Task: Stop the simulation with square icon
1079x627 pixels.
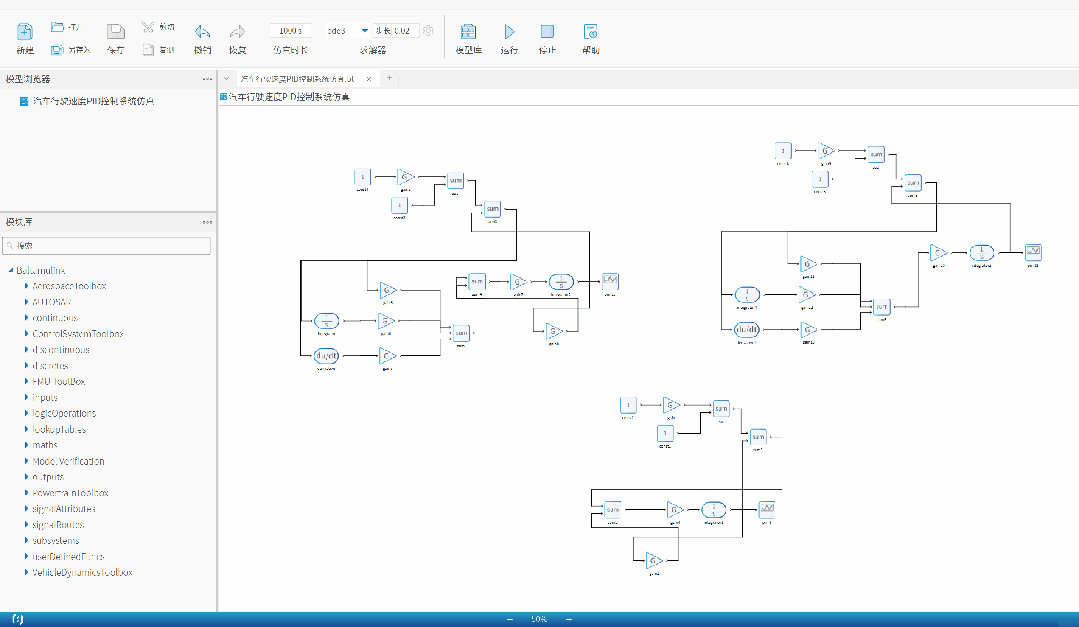Action: 547,32
